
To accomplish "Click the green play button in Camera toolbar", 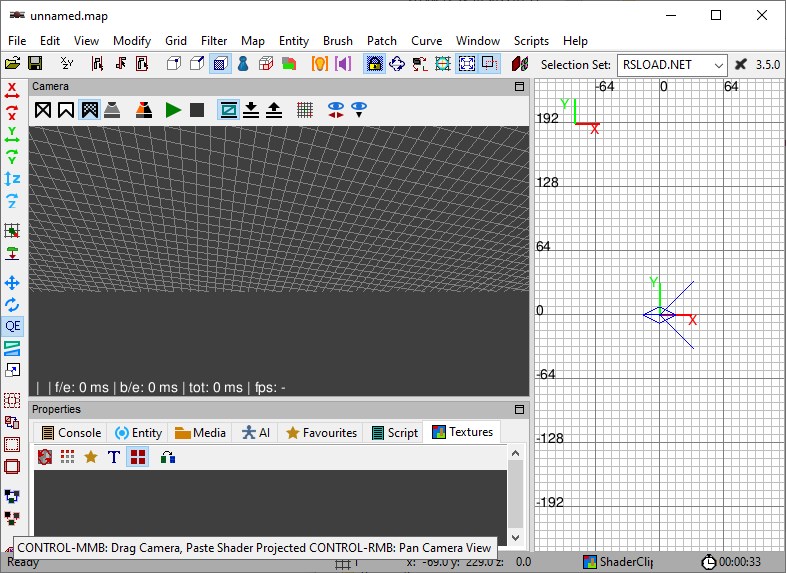I will click(x=173, y=110).
